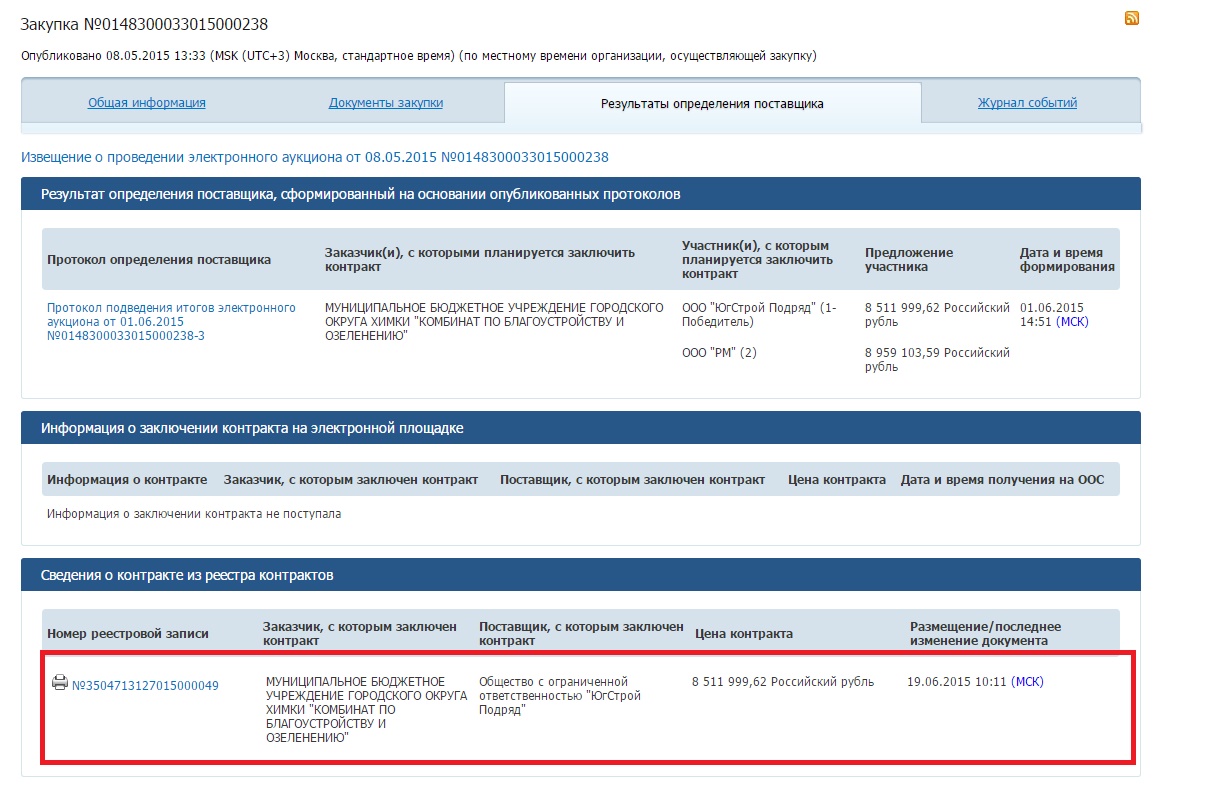
Task: Click column header Размещение/последнее изменение документа
Action: point(985,634)
